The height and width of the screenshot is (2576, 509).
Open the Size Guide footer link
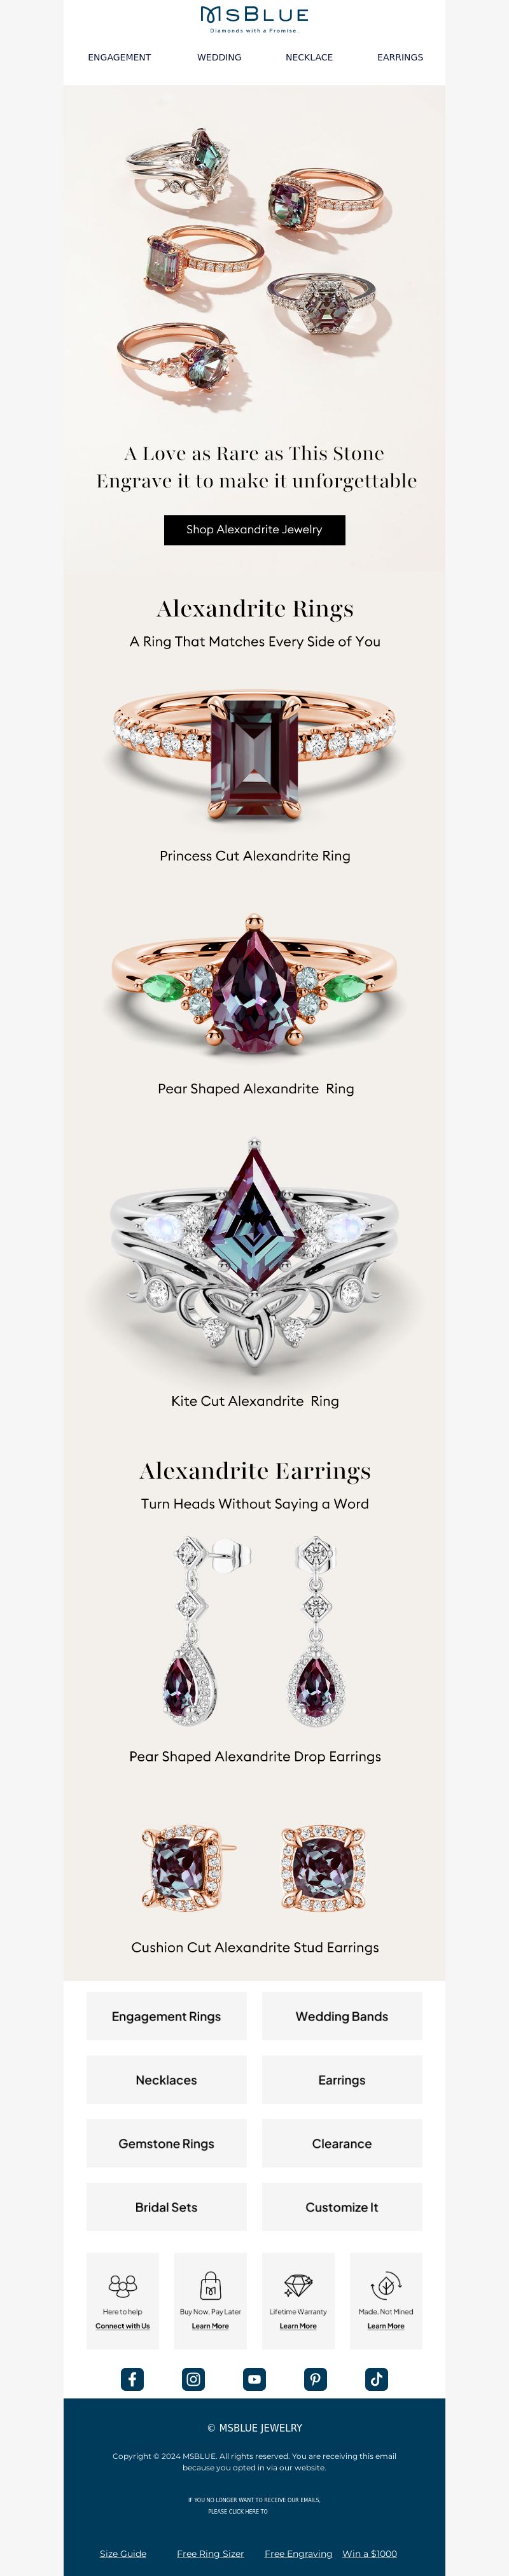click(123, 2553)
